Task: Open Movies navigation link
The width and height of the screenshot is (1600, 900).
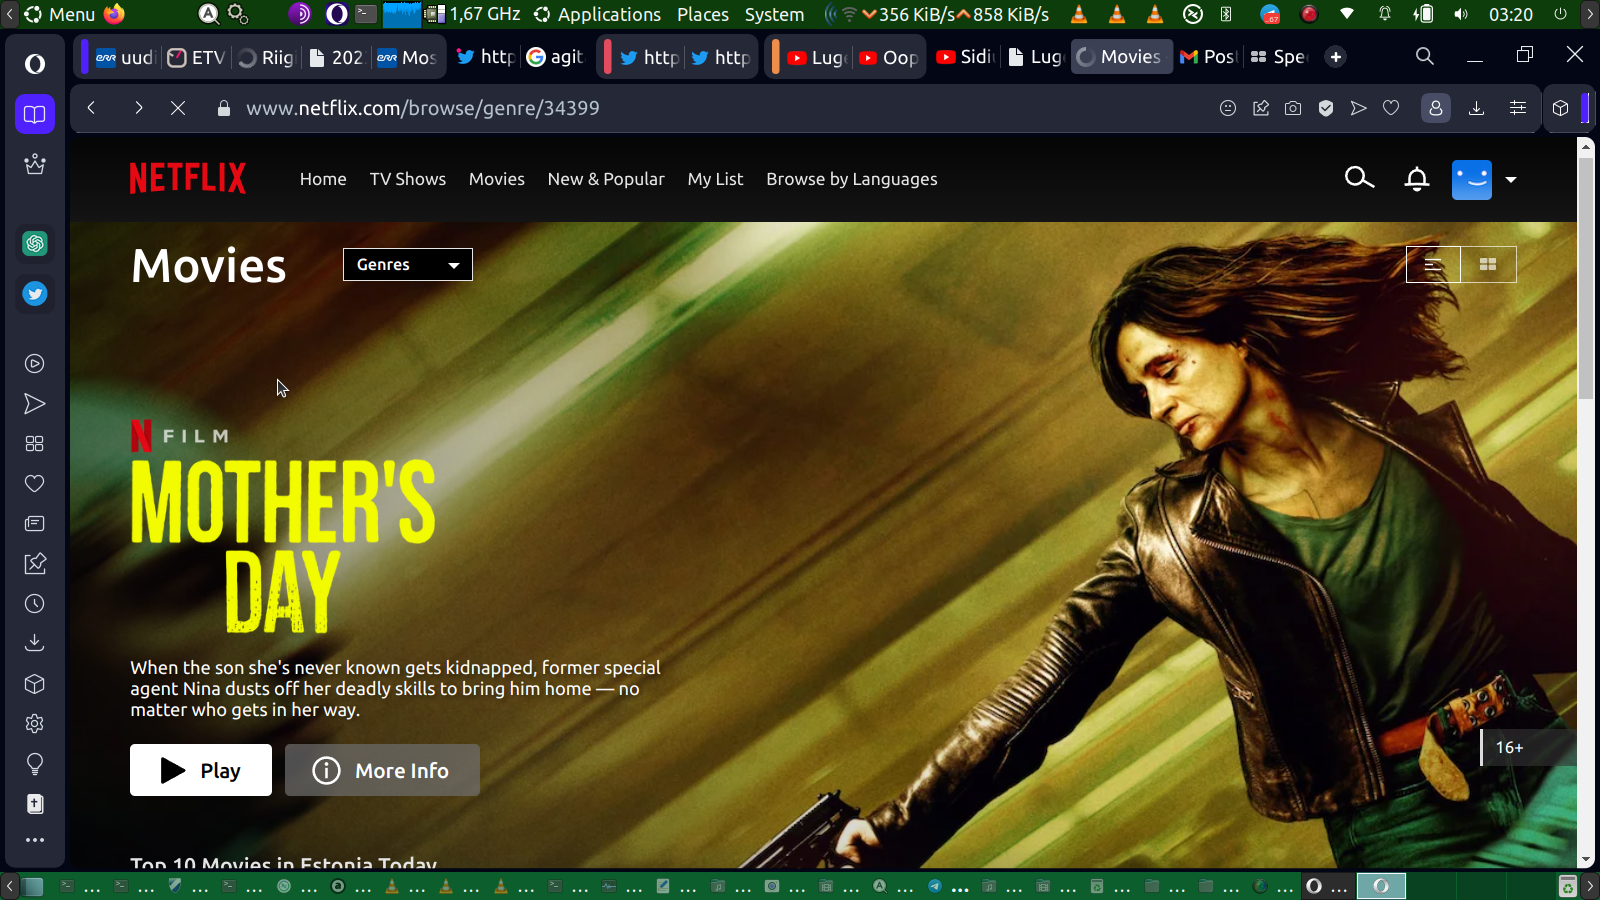Action: click(497, 179)
